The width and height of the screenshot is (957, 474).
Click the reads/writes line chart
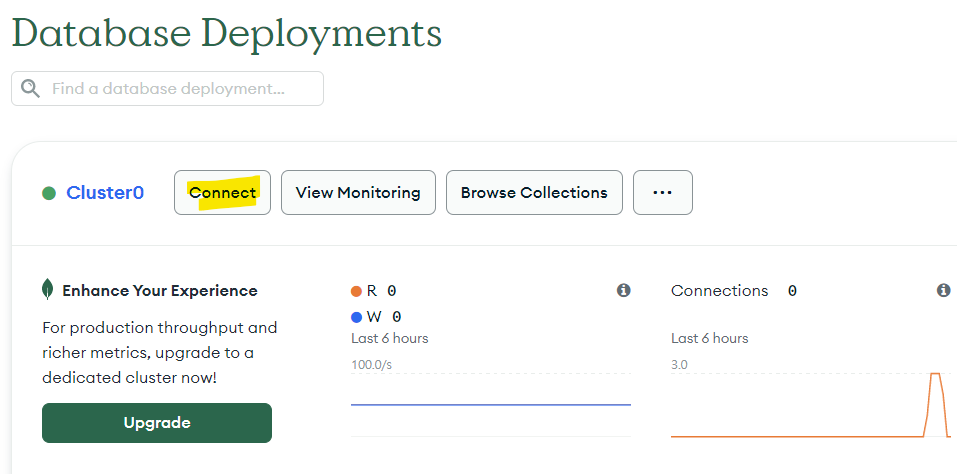(x=491, y=404)
